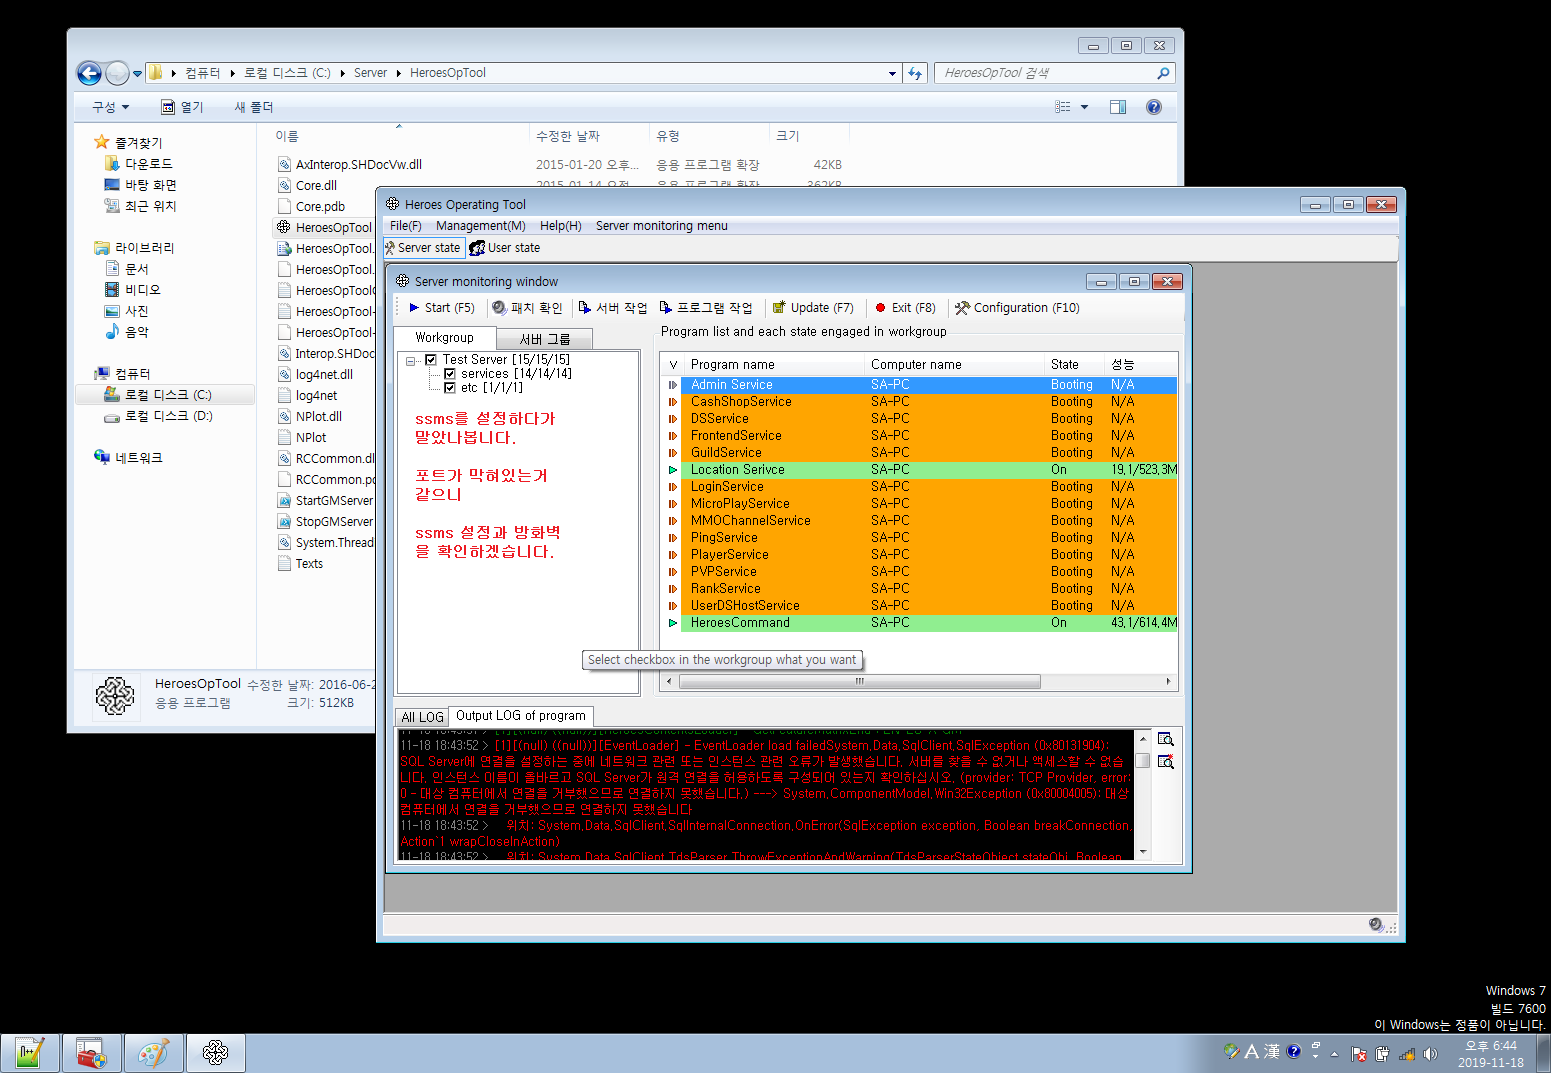The width and height of the screenshot is (1551, 1073).
Task: Click Admin Service booting status icon
Action: (x=673, y=385)
